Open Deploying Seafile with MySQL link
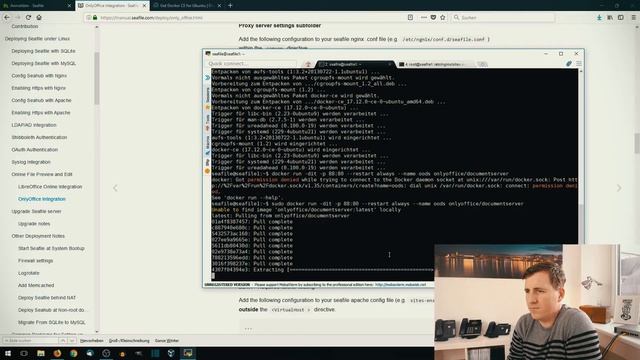Screen dimensions: 640x360 [x=44, y=63]
